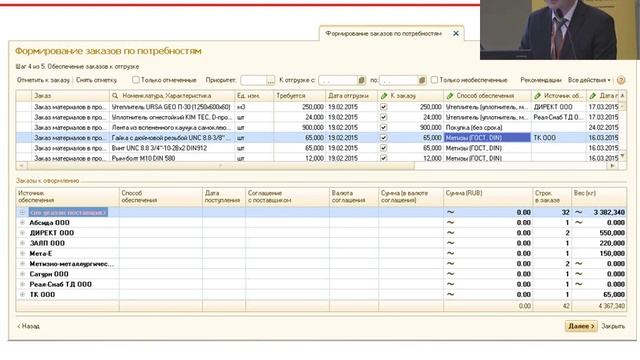Click search magnifier icon in Номенклатура column header
The height and width of the screenshot is (360, 640).
point(115,96)
